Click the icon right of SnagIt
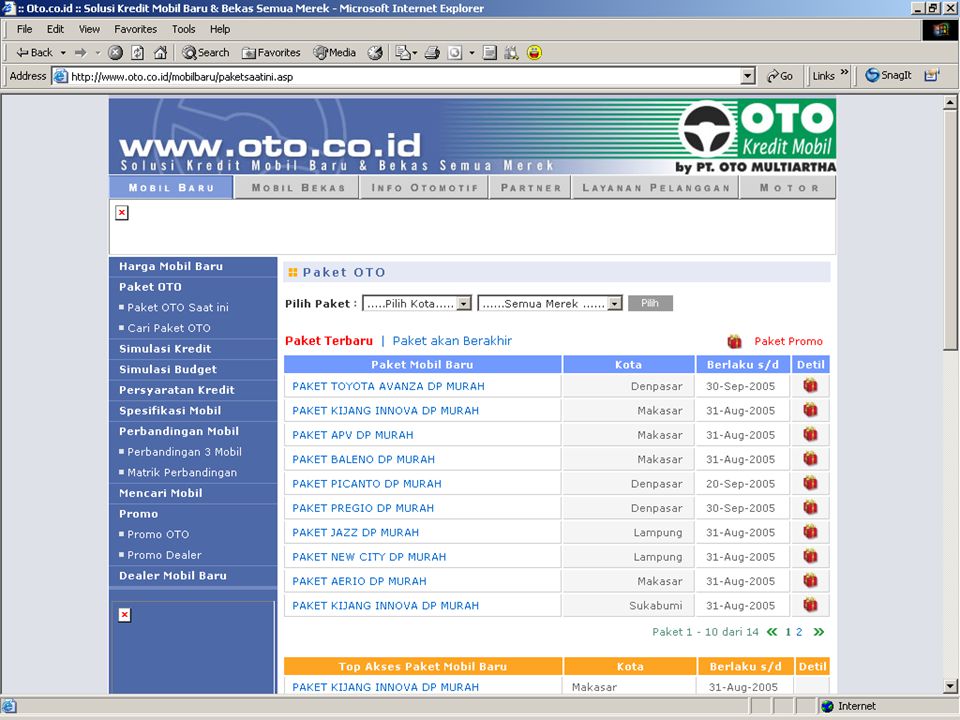Image resolution: width=960 pixels, height=720 pixels. 932,75
